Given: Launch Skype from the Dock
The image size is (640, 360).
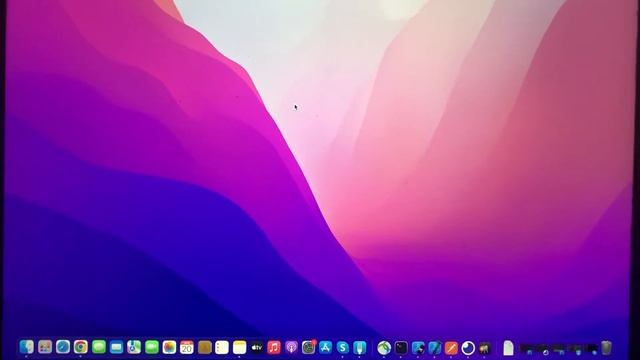Looking at the screenshot, I should tap(342, 347).
